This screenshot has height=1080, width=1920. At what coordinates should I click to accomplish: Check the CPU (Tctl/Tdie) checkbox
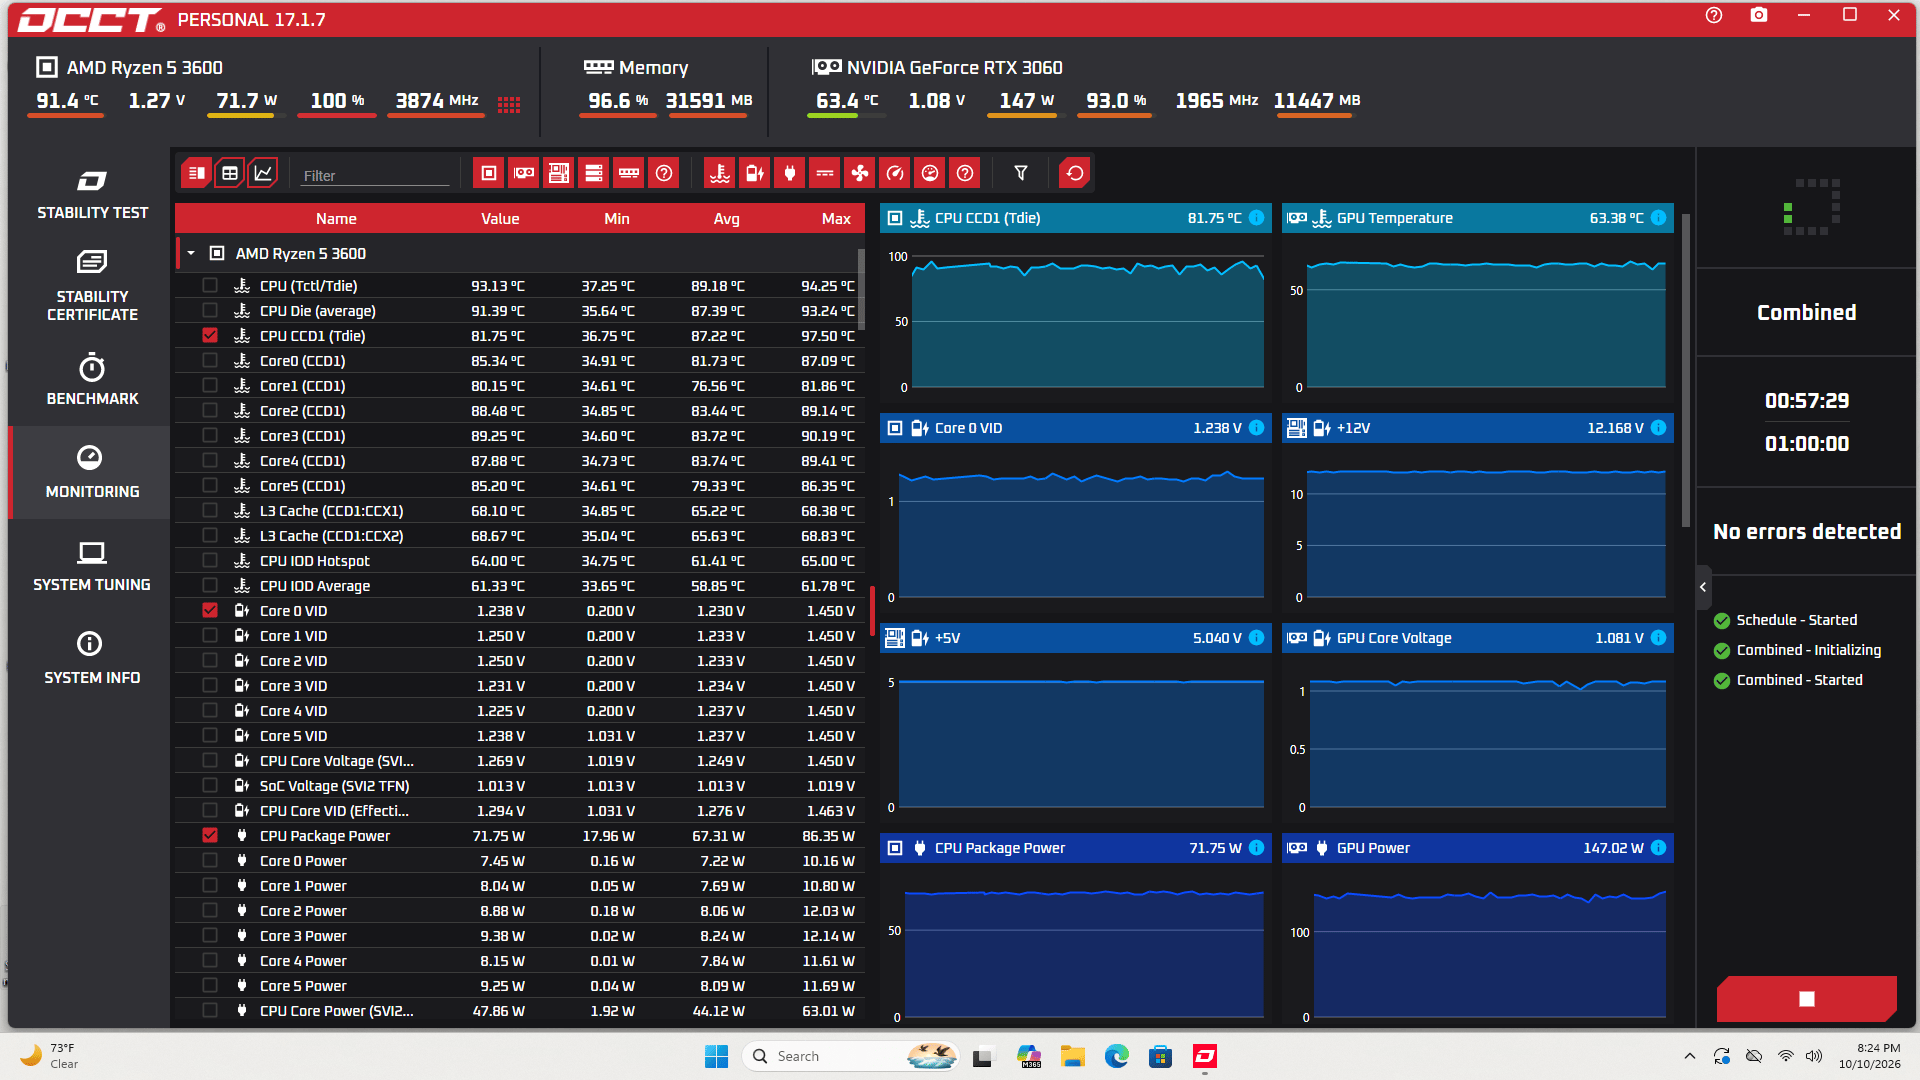pyautogui.click(x=210, y=285)
